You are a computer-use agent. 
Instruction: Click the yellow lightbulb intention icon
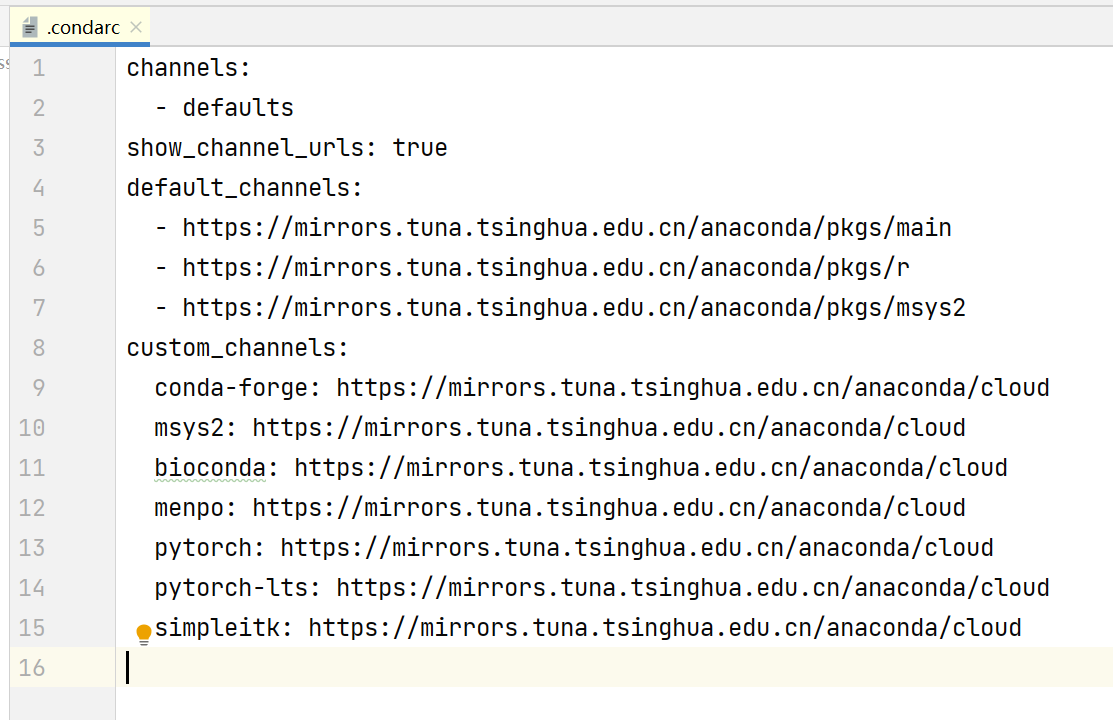pyautogui.click(x=143, y=634)
